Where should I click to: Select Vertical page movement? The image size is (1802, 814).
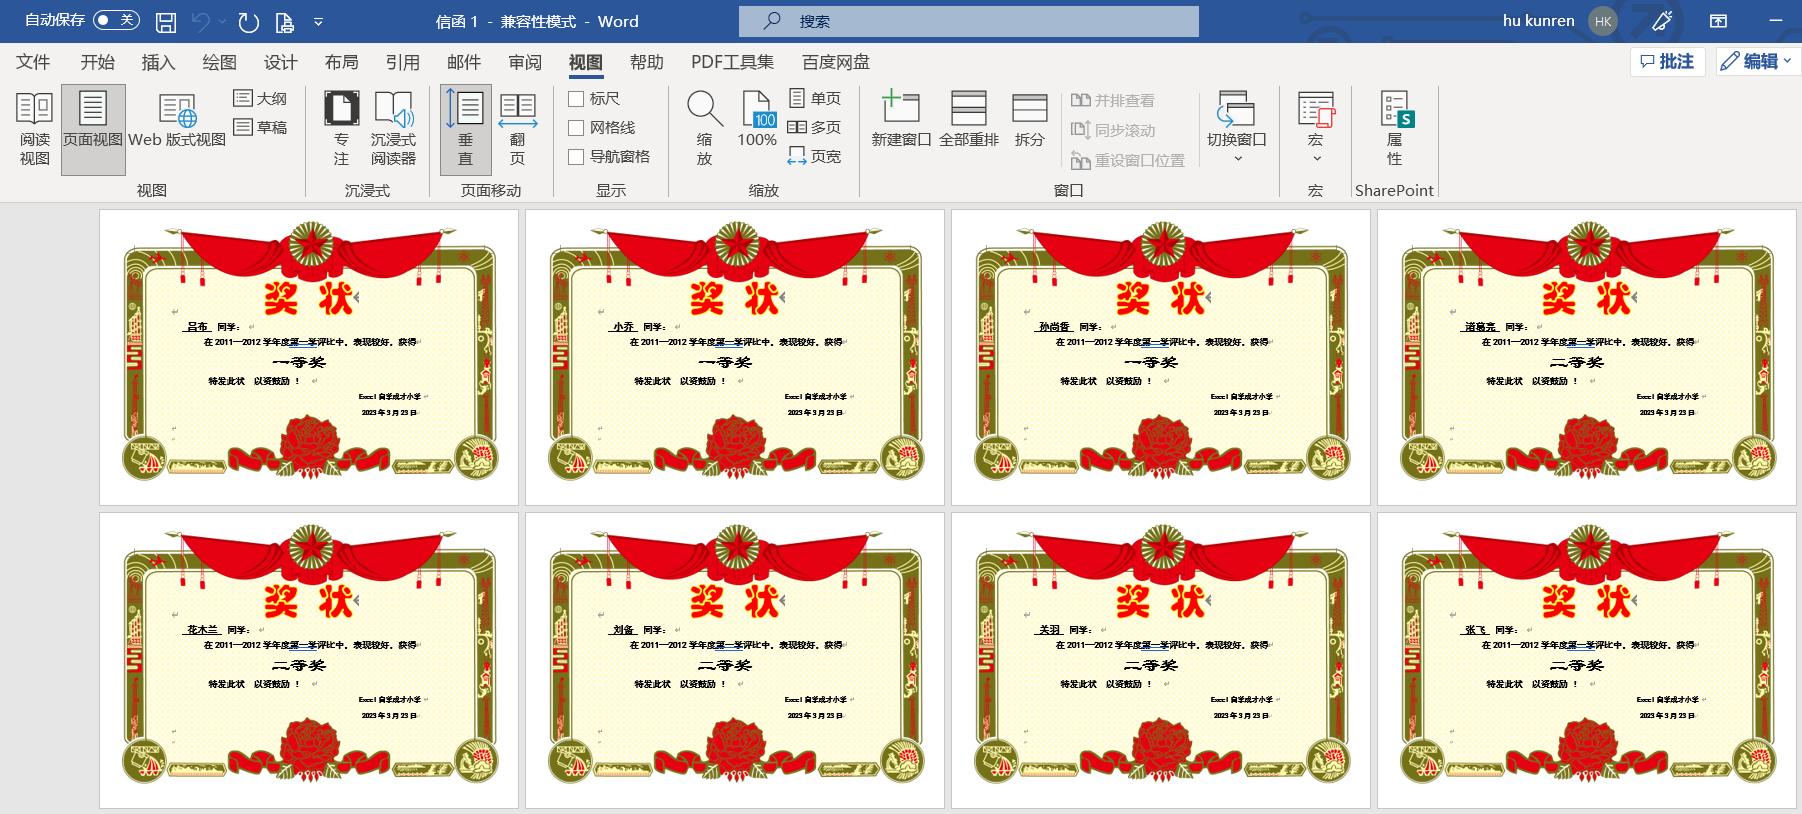tap(465, 129)
